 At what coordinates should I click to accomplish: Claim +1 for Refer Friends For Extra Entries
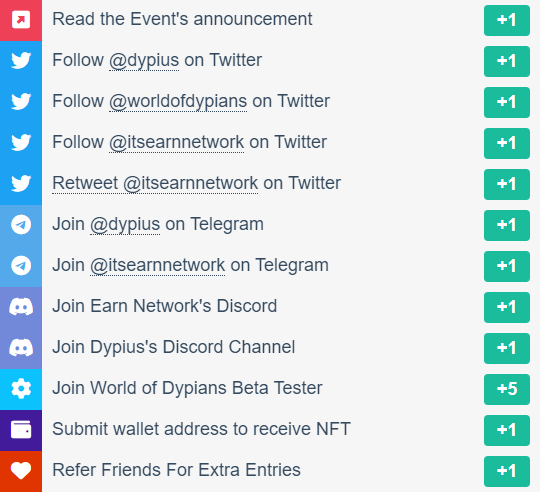507,471
